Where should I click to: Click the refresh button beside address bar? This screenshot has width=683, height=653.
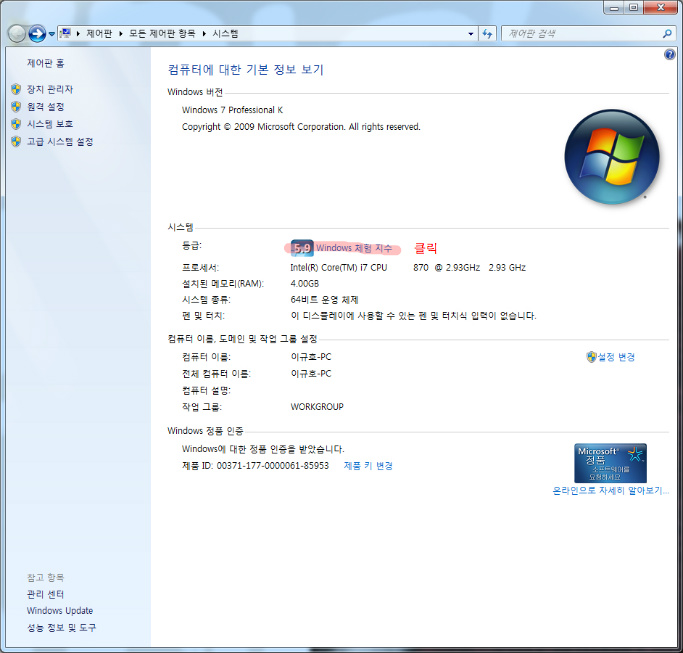coord(487,34)
